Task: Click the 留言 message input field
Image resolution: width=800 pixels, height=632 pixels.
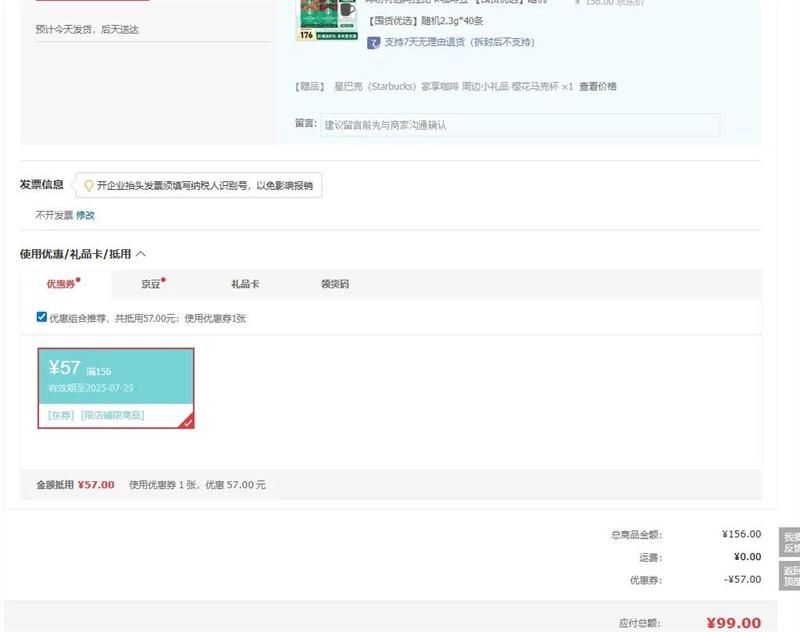Action: coord(519,125)
